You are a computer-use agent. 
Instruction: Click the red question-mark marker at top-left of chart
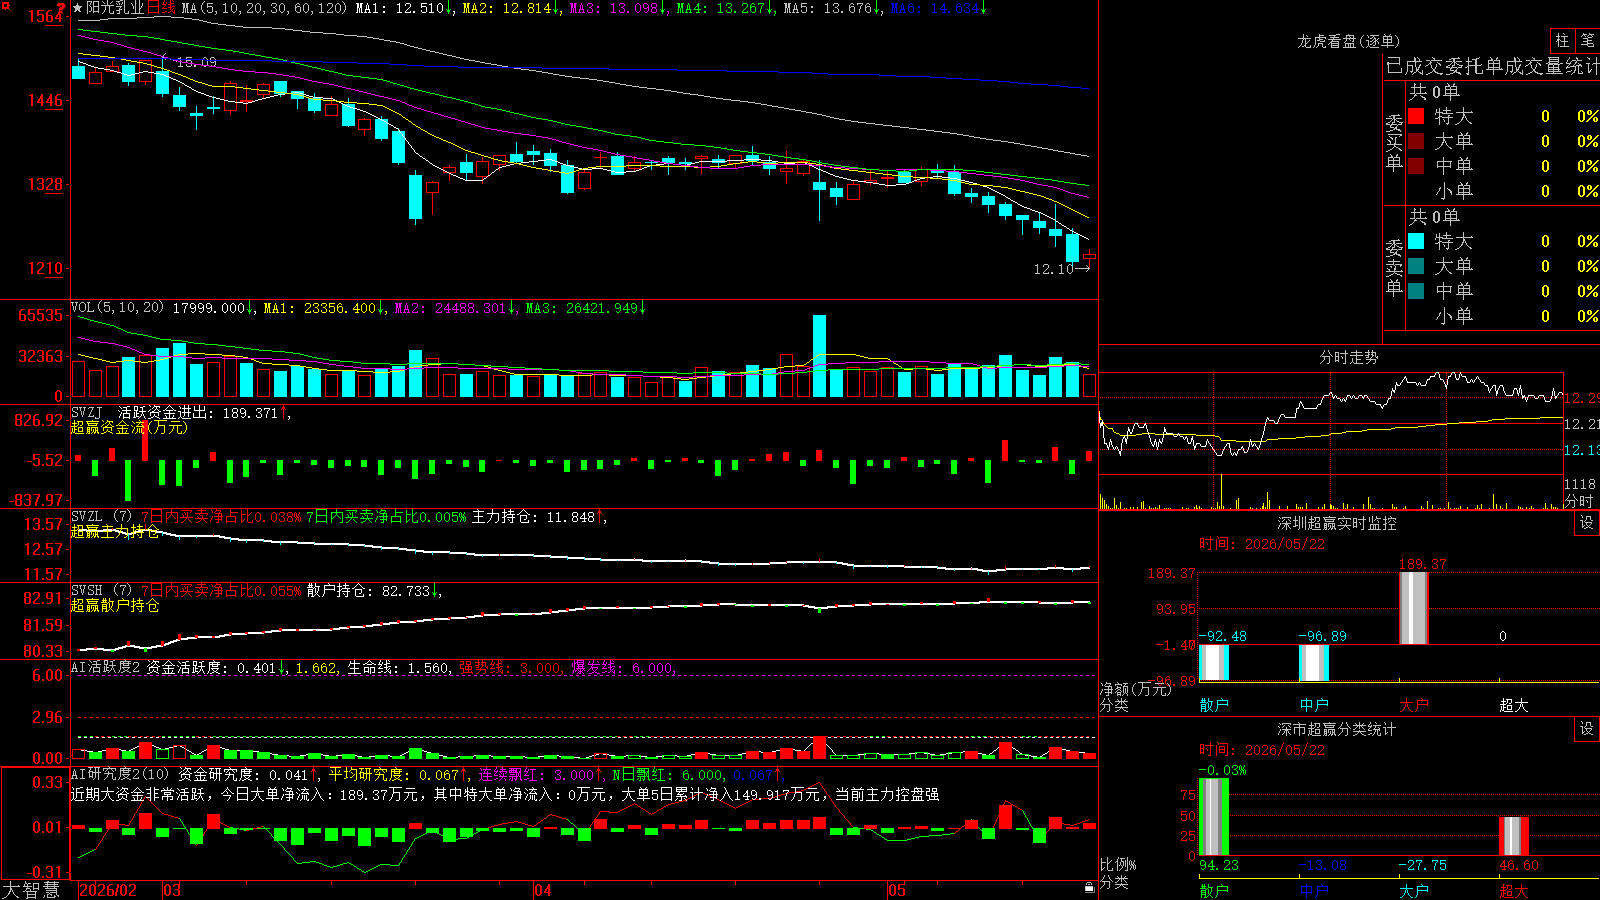tap(62, 9)
